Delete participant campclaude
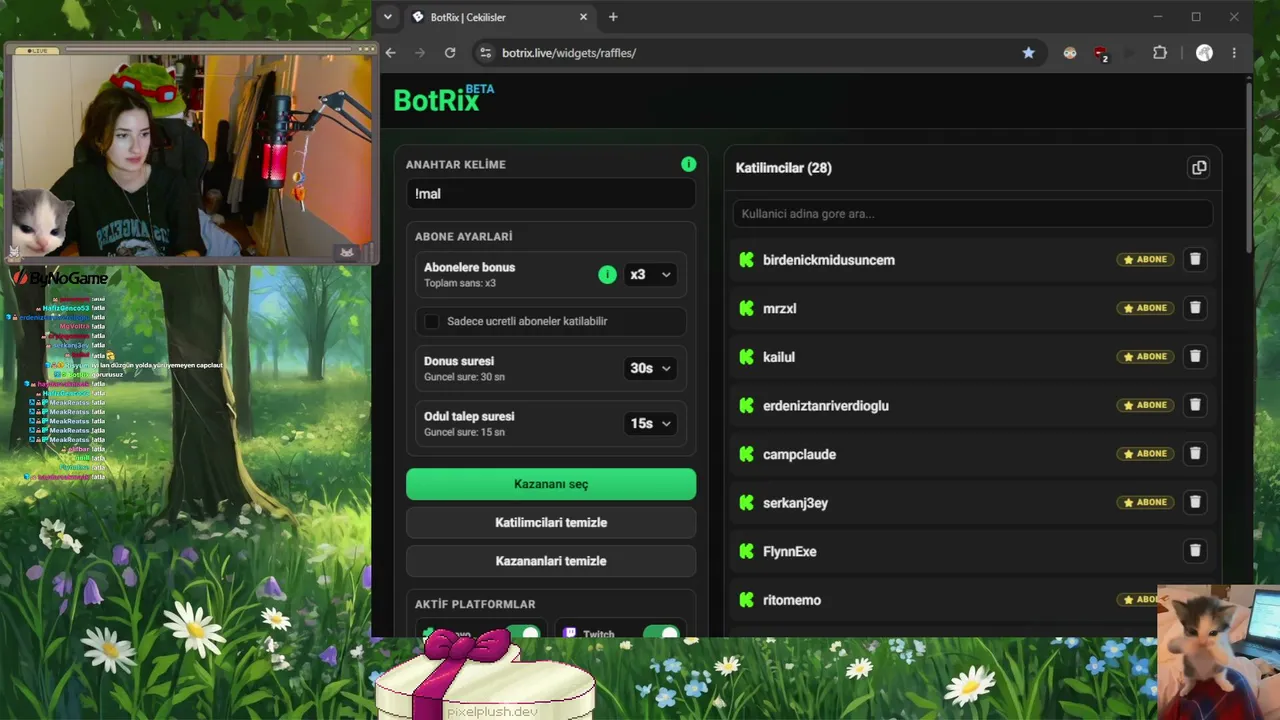Image resolution: width=1280 pixels, height=720 pixels. (1194, 454)
